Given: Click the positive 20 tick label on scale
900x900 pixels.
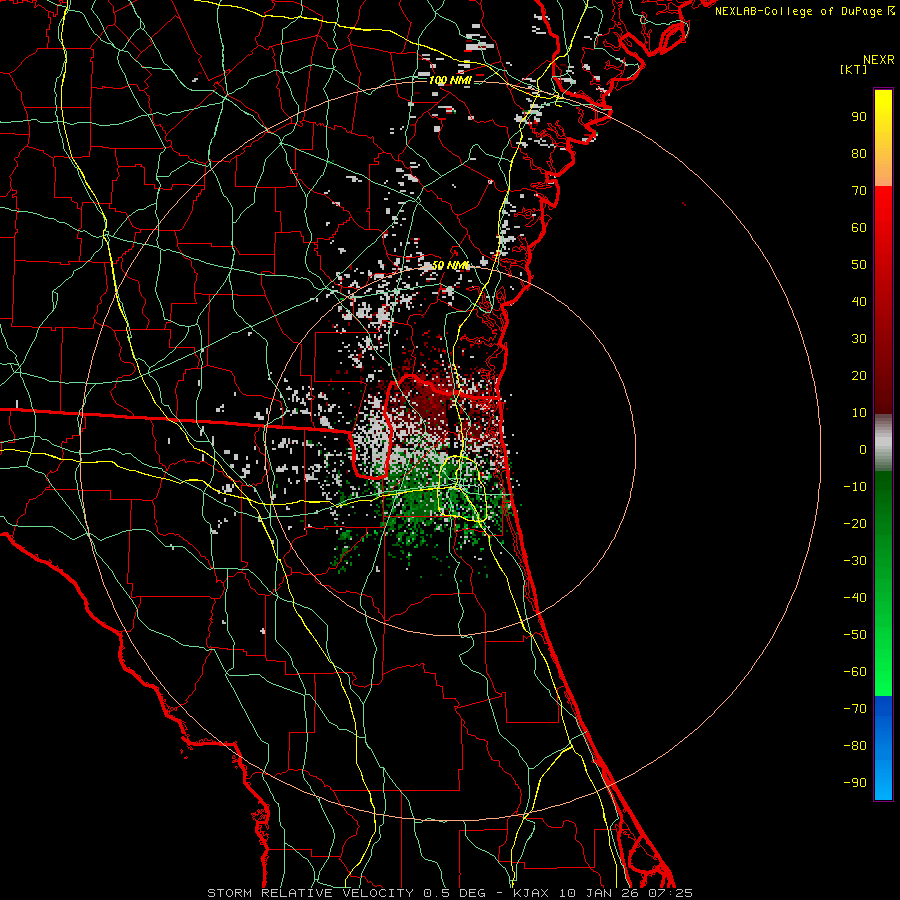Looking at the screenshot, I should [859, 376].
